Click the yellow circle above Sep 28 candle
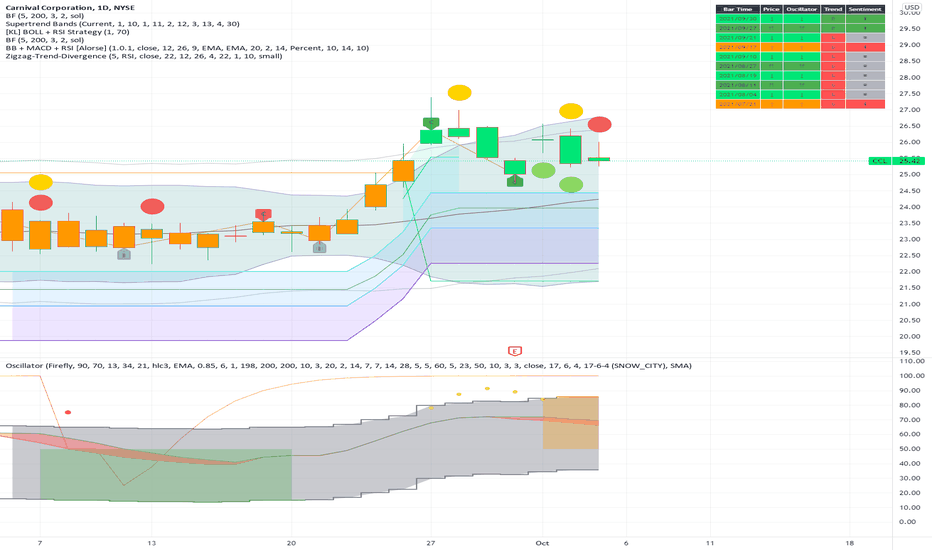The width and height of the screenshot is (932, 550). point(459,93)
